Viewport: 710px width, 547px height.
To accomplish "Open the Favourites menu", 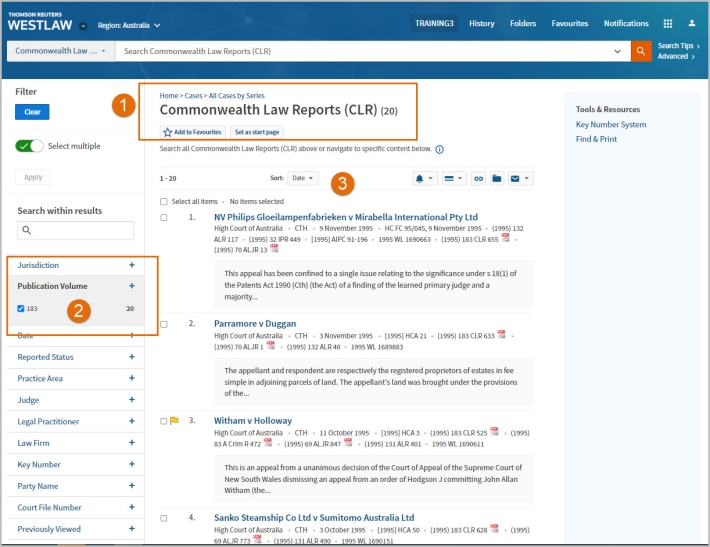I will (570, 23).
